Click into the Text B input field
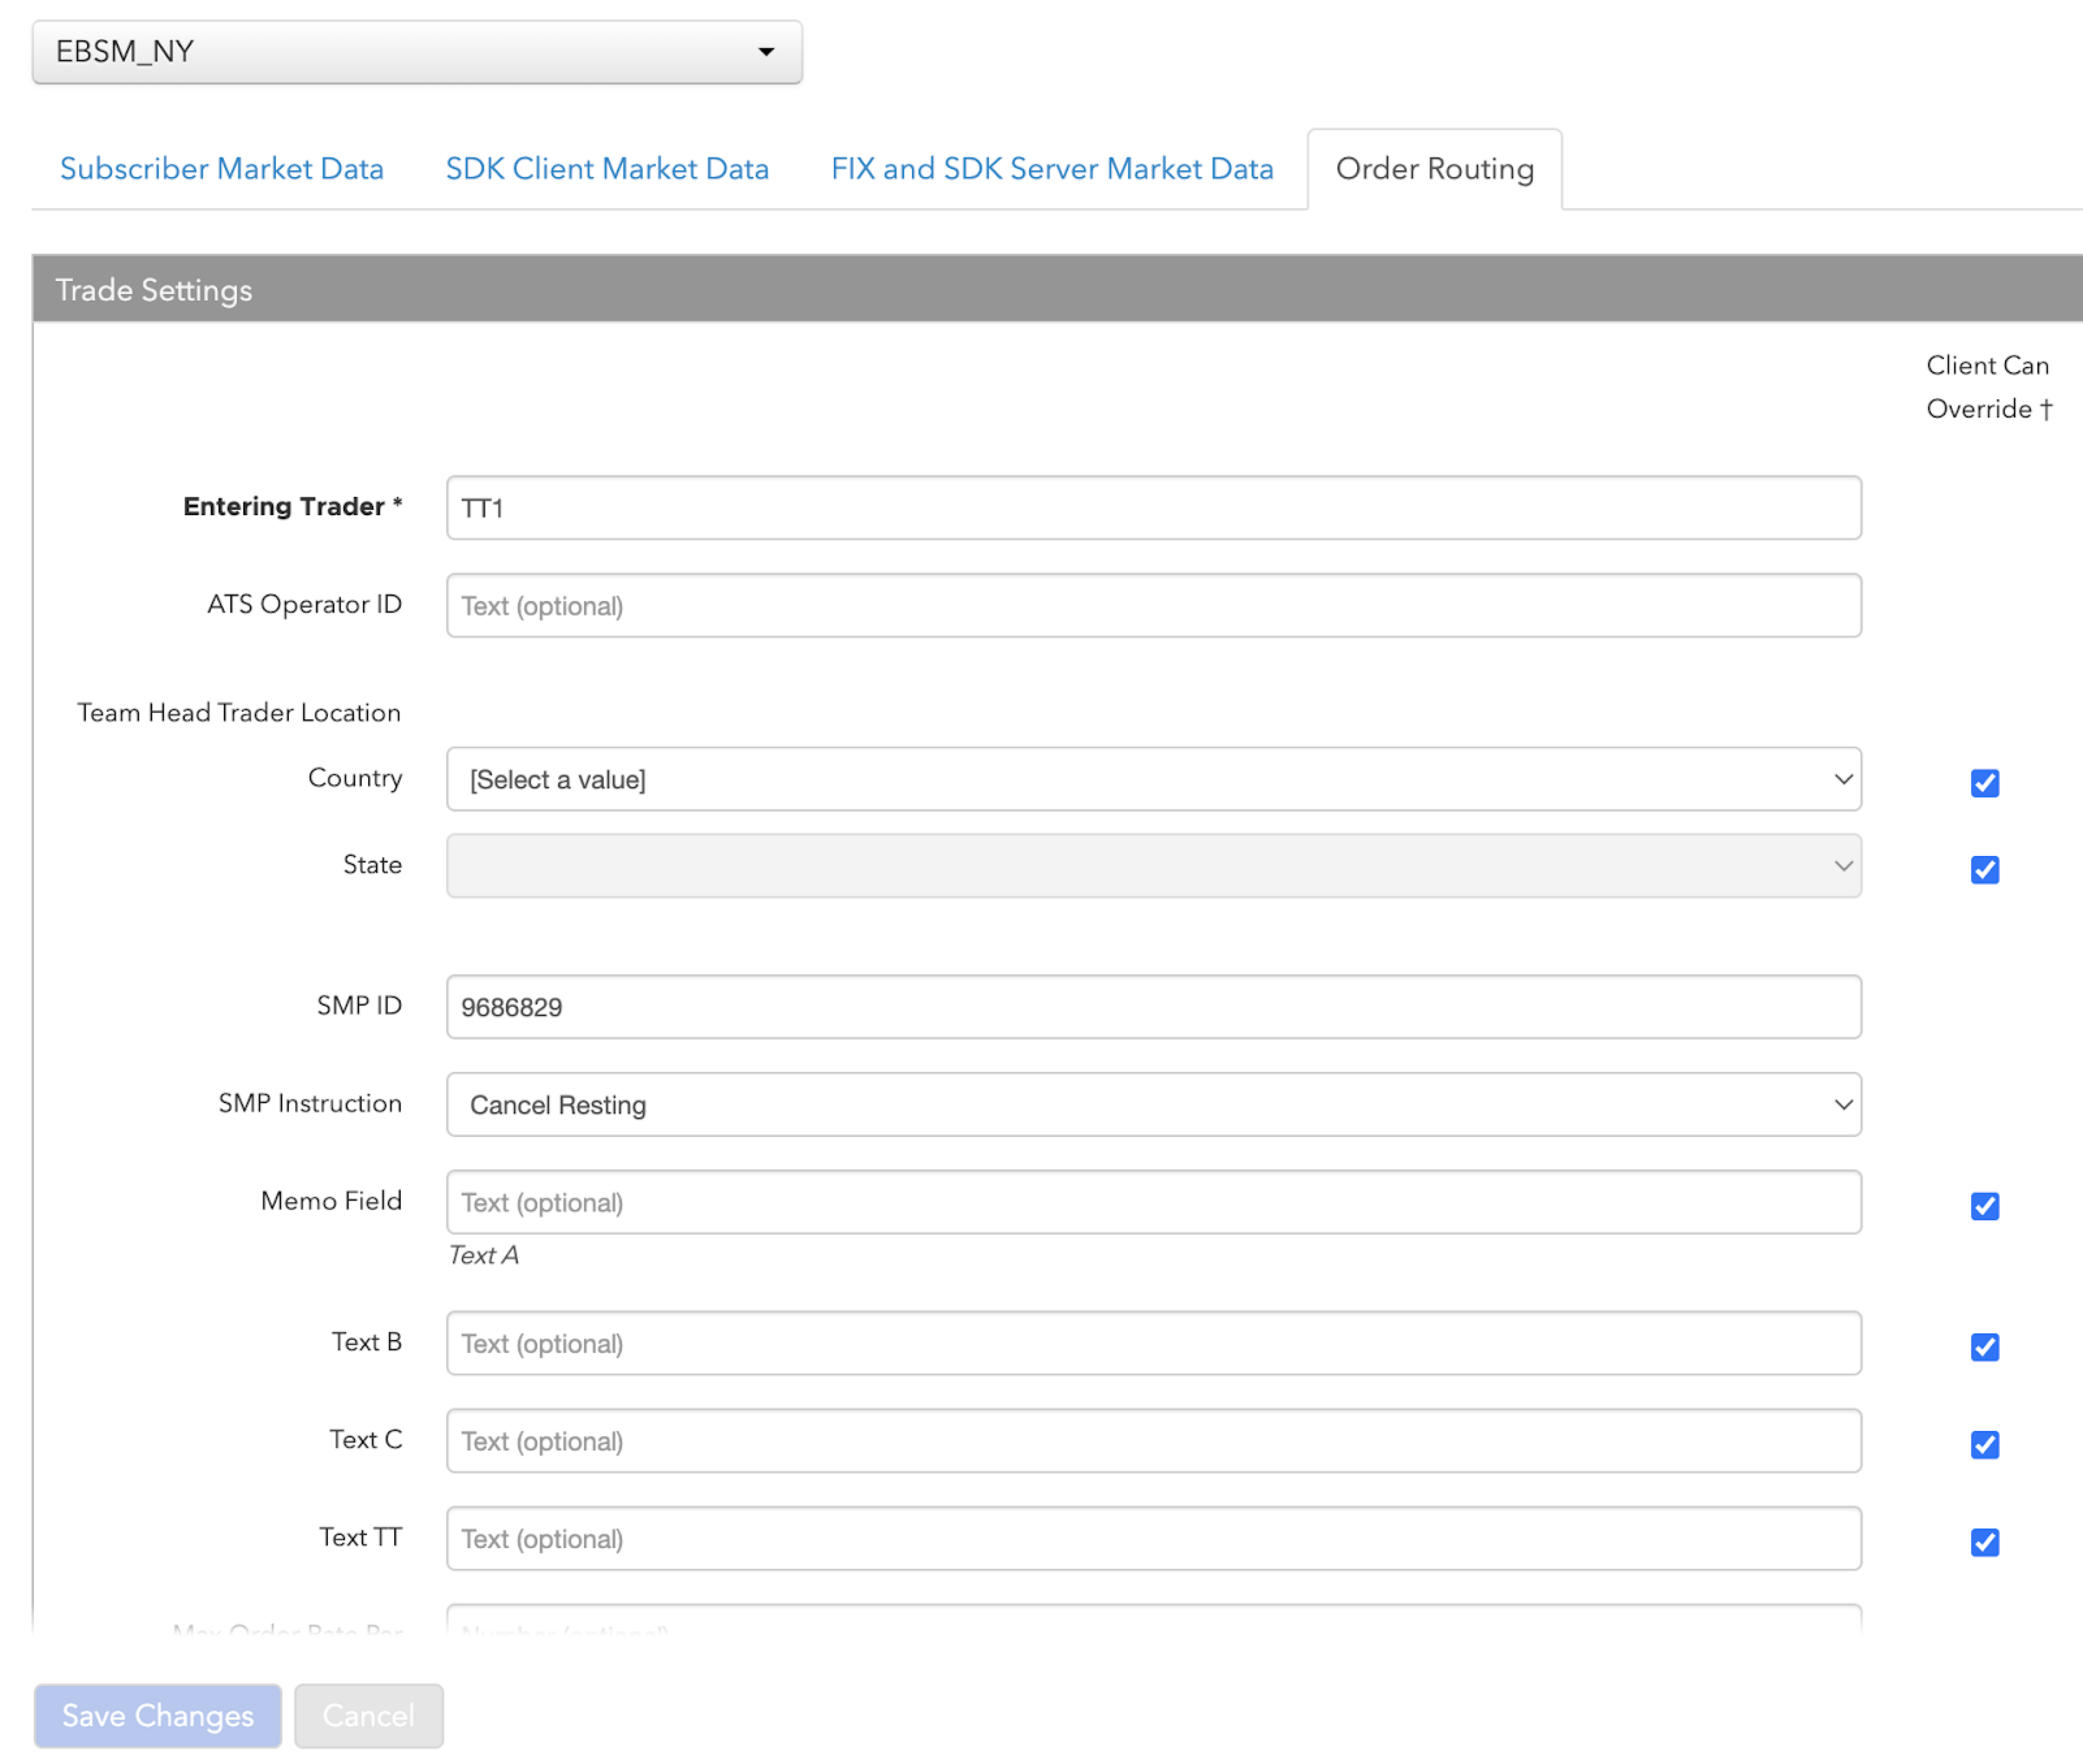 tap(1153, 1343)
